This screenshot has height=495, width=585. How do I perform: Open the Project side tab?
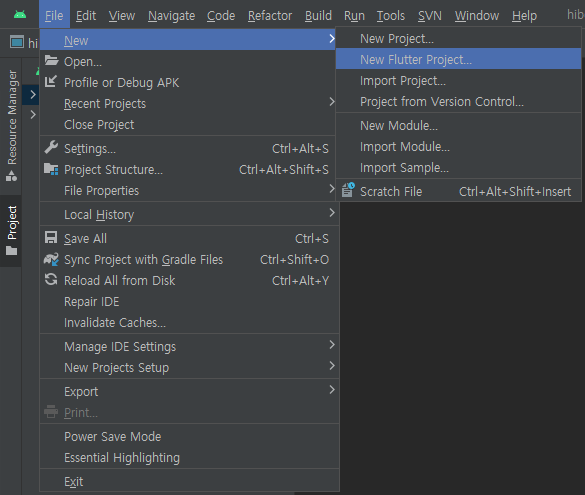click(x=11, y=231)
